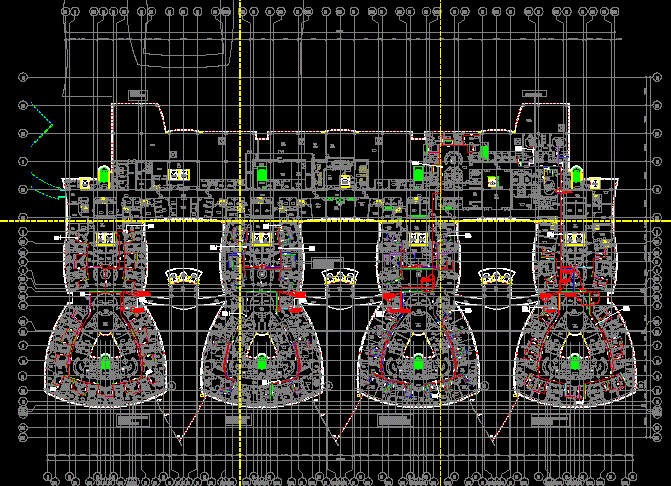Image resolution: width=671 pixels, height=486 pixels.
Task: Select the yellow-framed core in the third wing neck
Action: pos(418,239)
